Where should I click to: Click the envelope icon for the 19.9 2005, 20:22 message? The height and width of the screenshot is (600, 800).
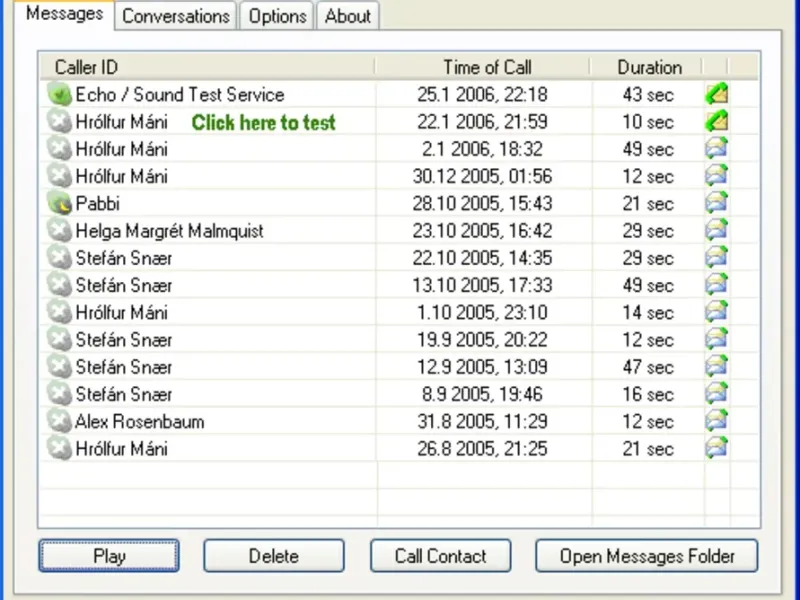click(x=717, y=339)
